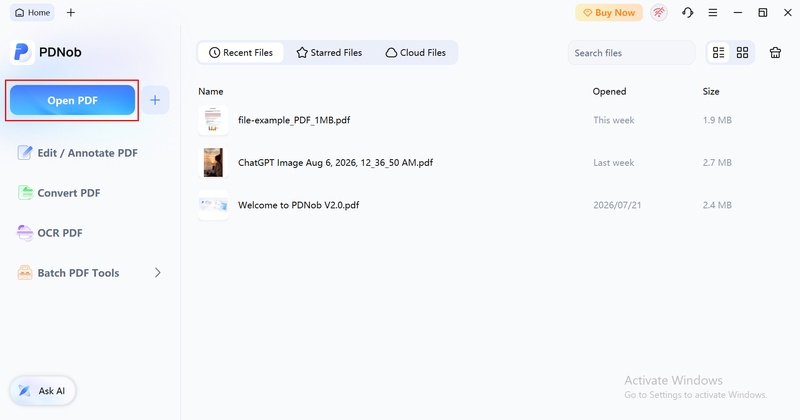The image size is (800, 420).
Task: Create new PDF with plus button beside Open PDF
Action: tap(155, 100)
